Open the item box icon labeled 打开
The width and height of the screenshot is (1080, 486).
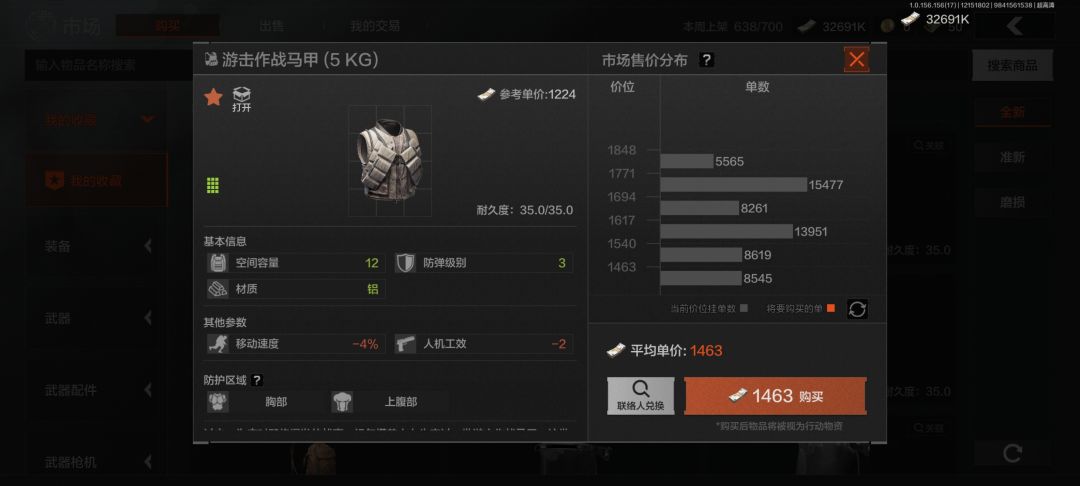coord(242,99)
